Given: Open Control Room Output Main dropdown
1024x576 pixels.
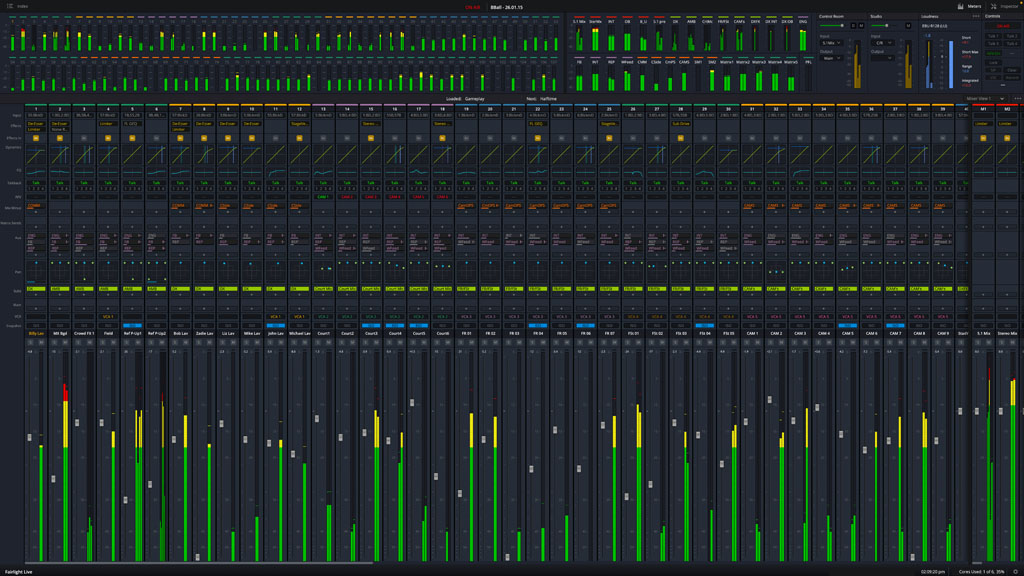Looking at the screenshot, I should [831, 58].
